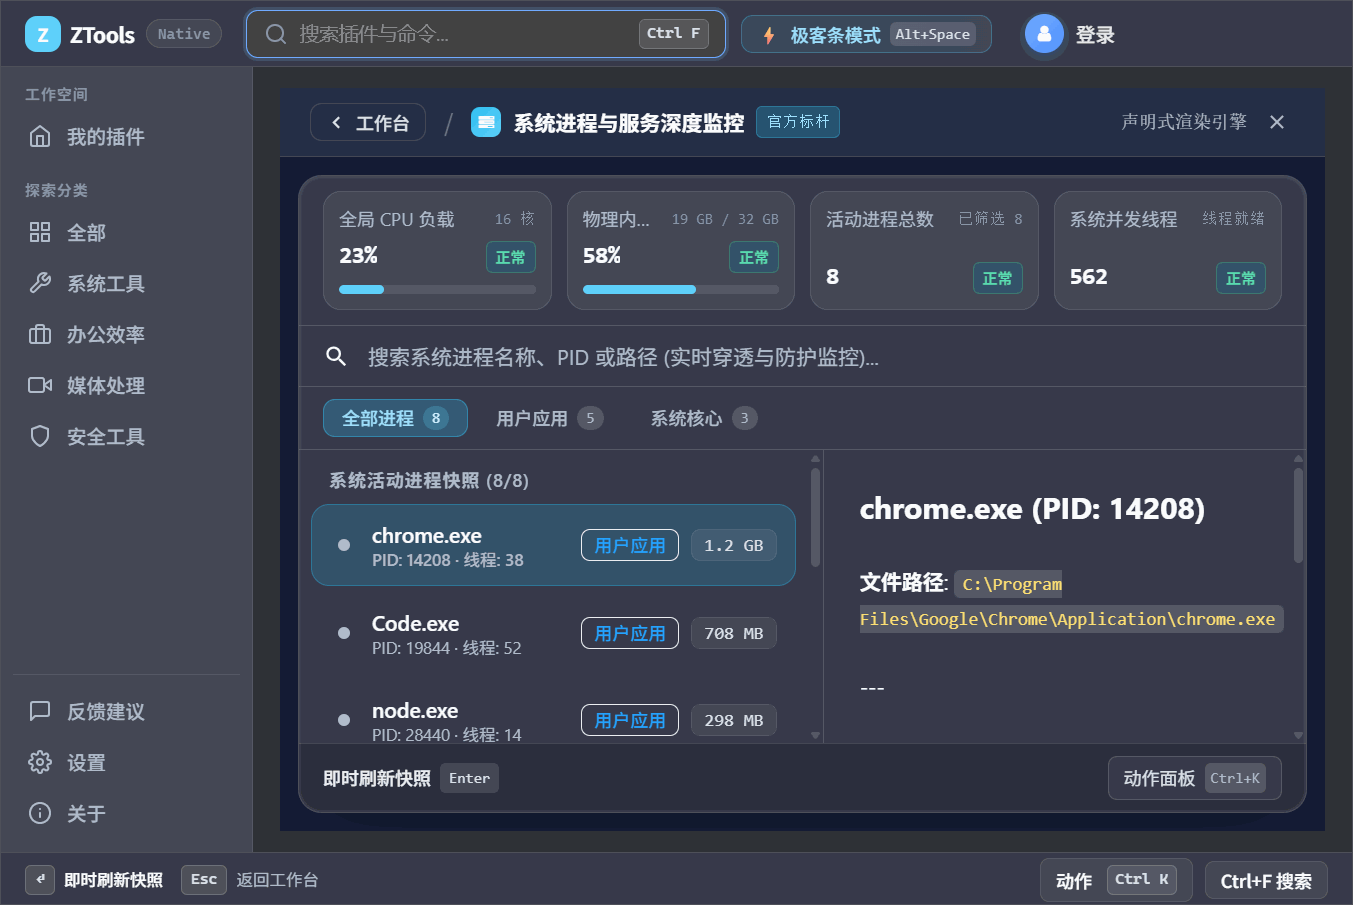This screenshot has height=905, width=1353.
Task: Click the 708 MB memory badge
Action: [734, 633]
